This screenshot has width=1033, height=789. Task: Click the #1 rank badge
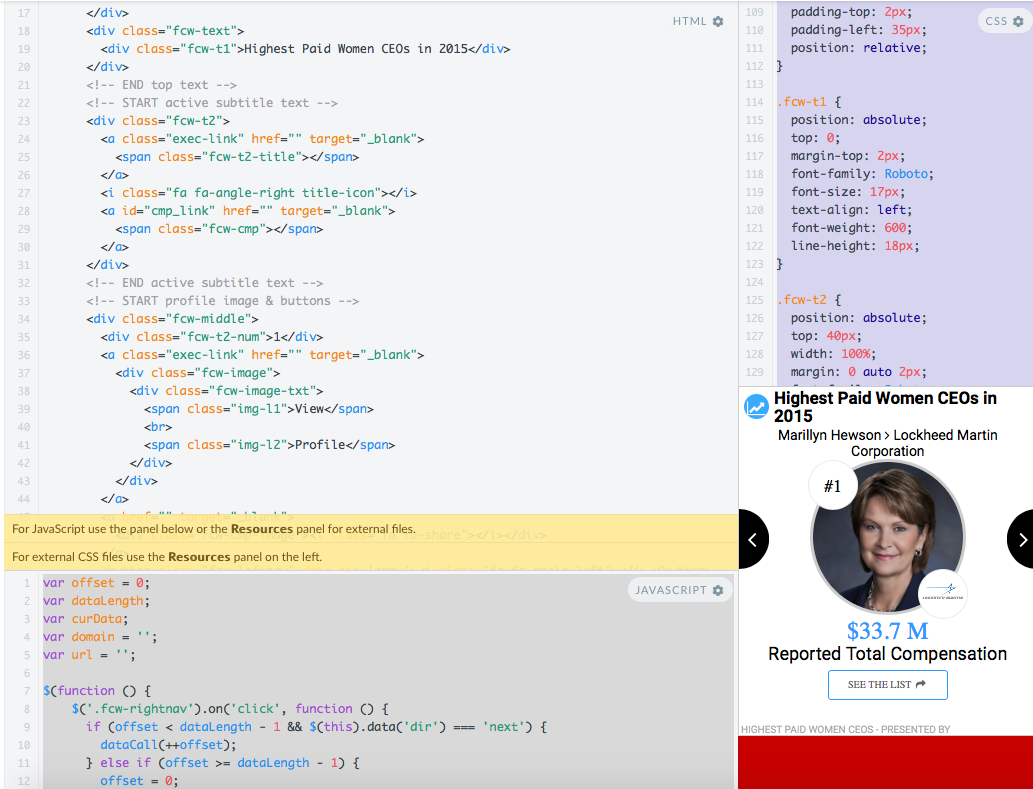833,486
